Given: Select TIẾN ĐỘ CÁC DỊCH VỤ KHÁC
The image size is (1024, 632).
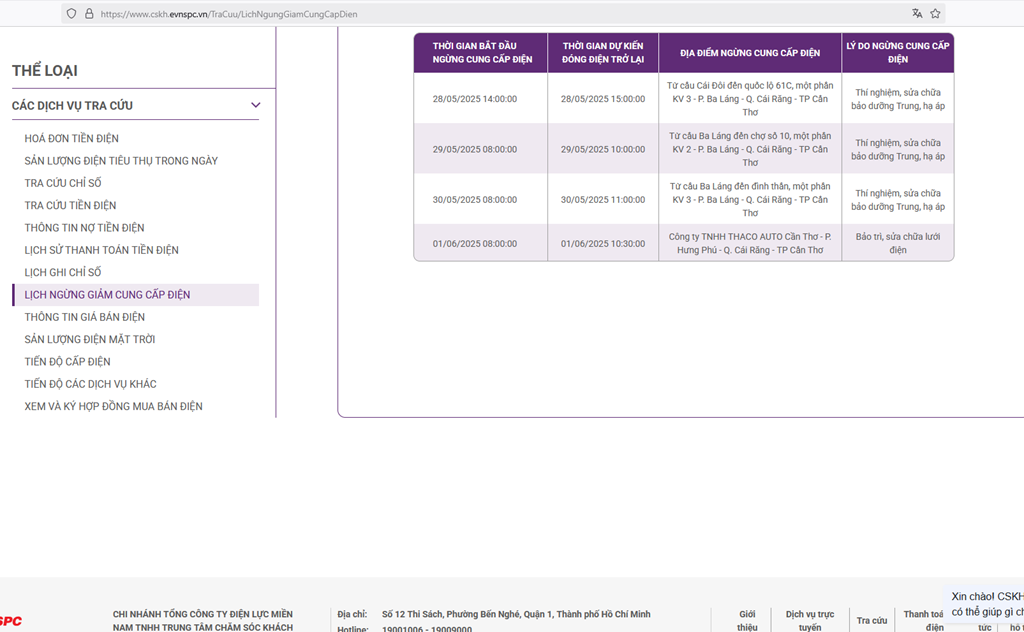Looking at the screenshot, I should pos(91,383).
